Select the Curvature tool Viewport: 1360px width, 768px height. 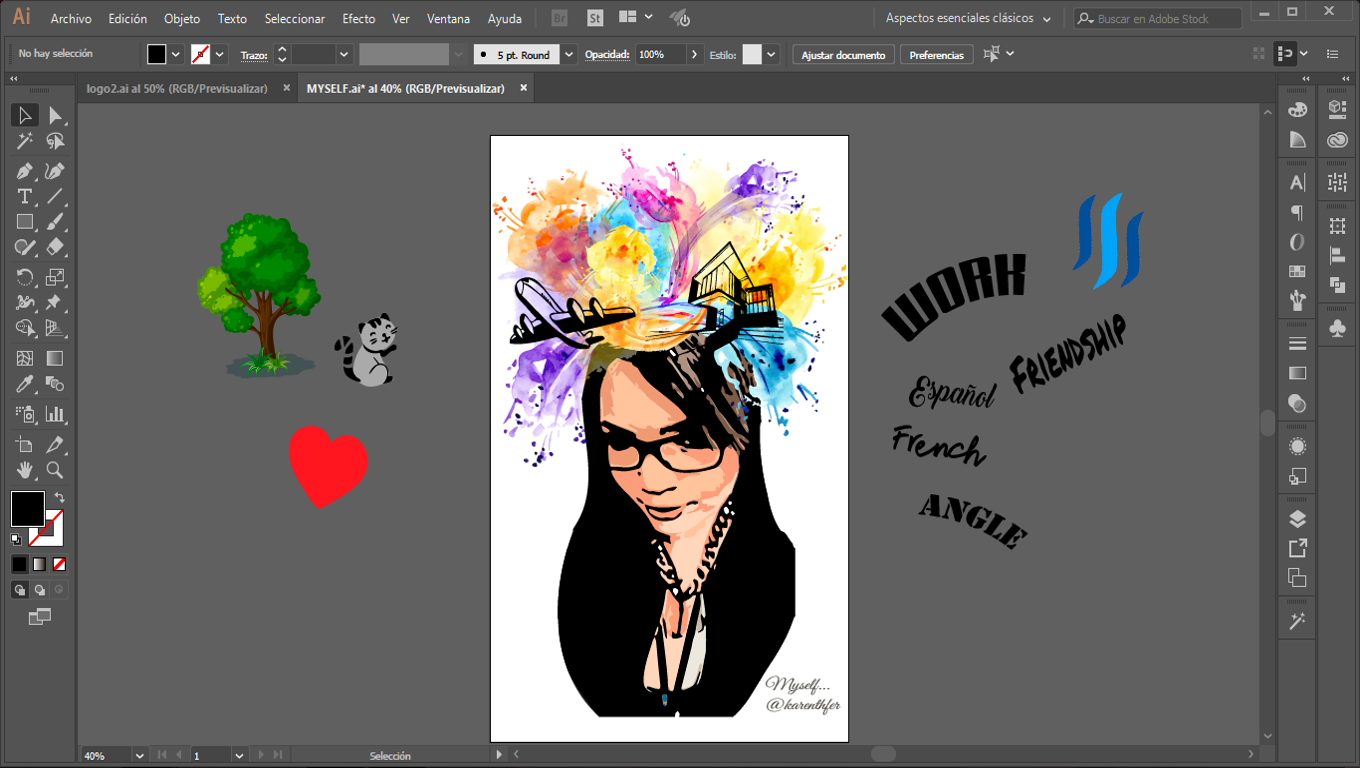(55, 171)
